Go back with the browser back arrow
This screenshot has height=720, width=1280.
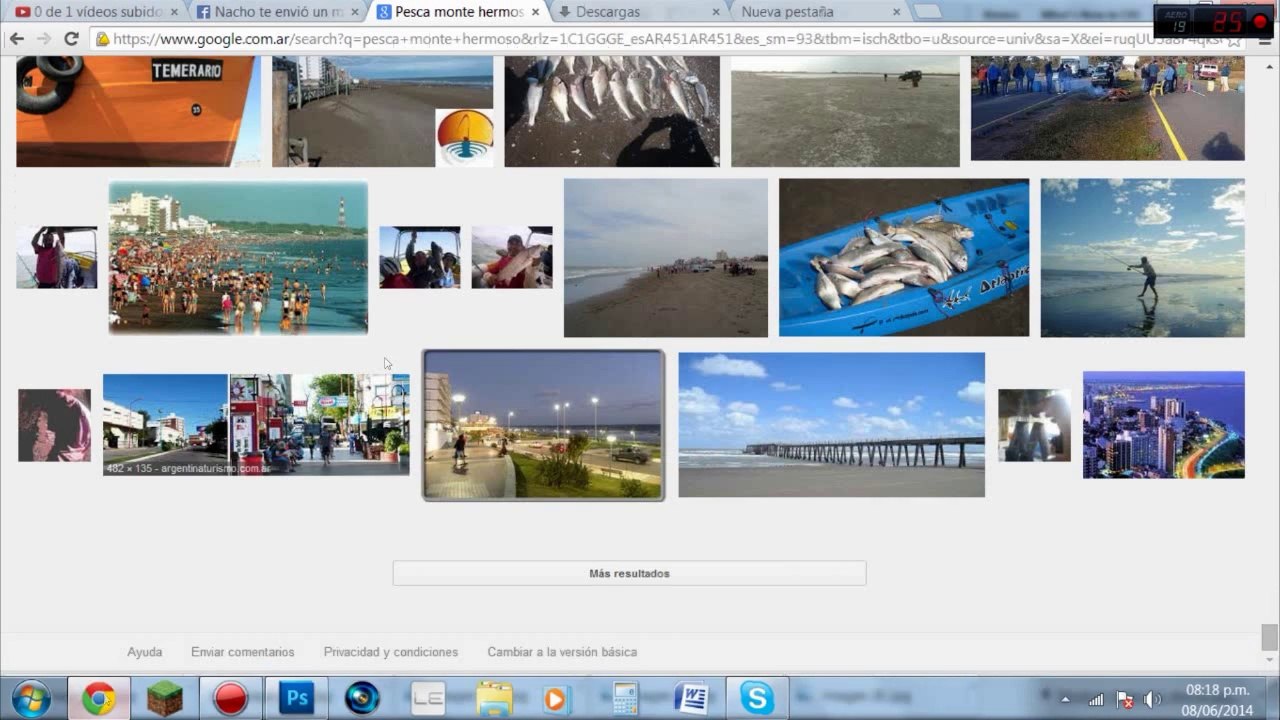(17, 38)
